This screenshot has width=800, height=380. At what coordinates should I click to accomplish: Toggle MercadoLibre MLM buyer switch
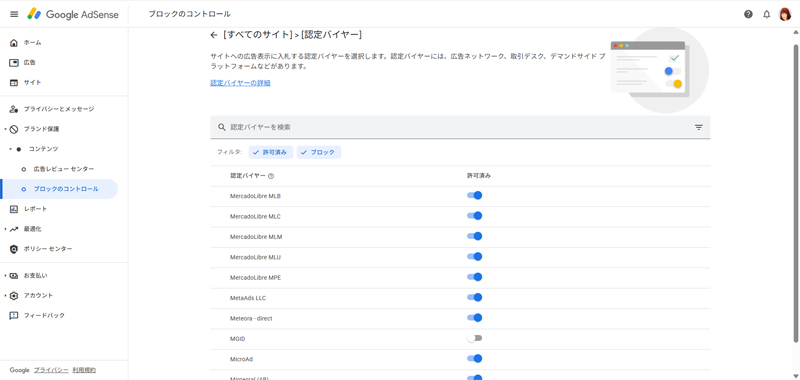[474, 236]
